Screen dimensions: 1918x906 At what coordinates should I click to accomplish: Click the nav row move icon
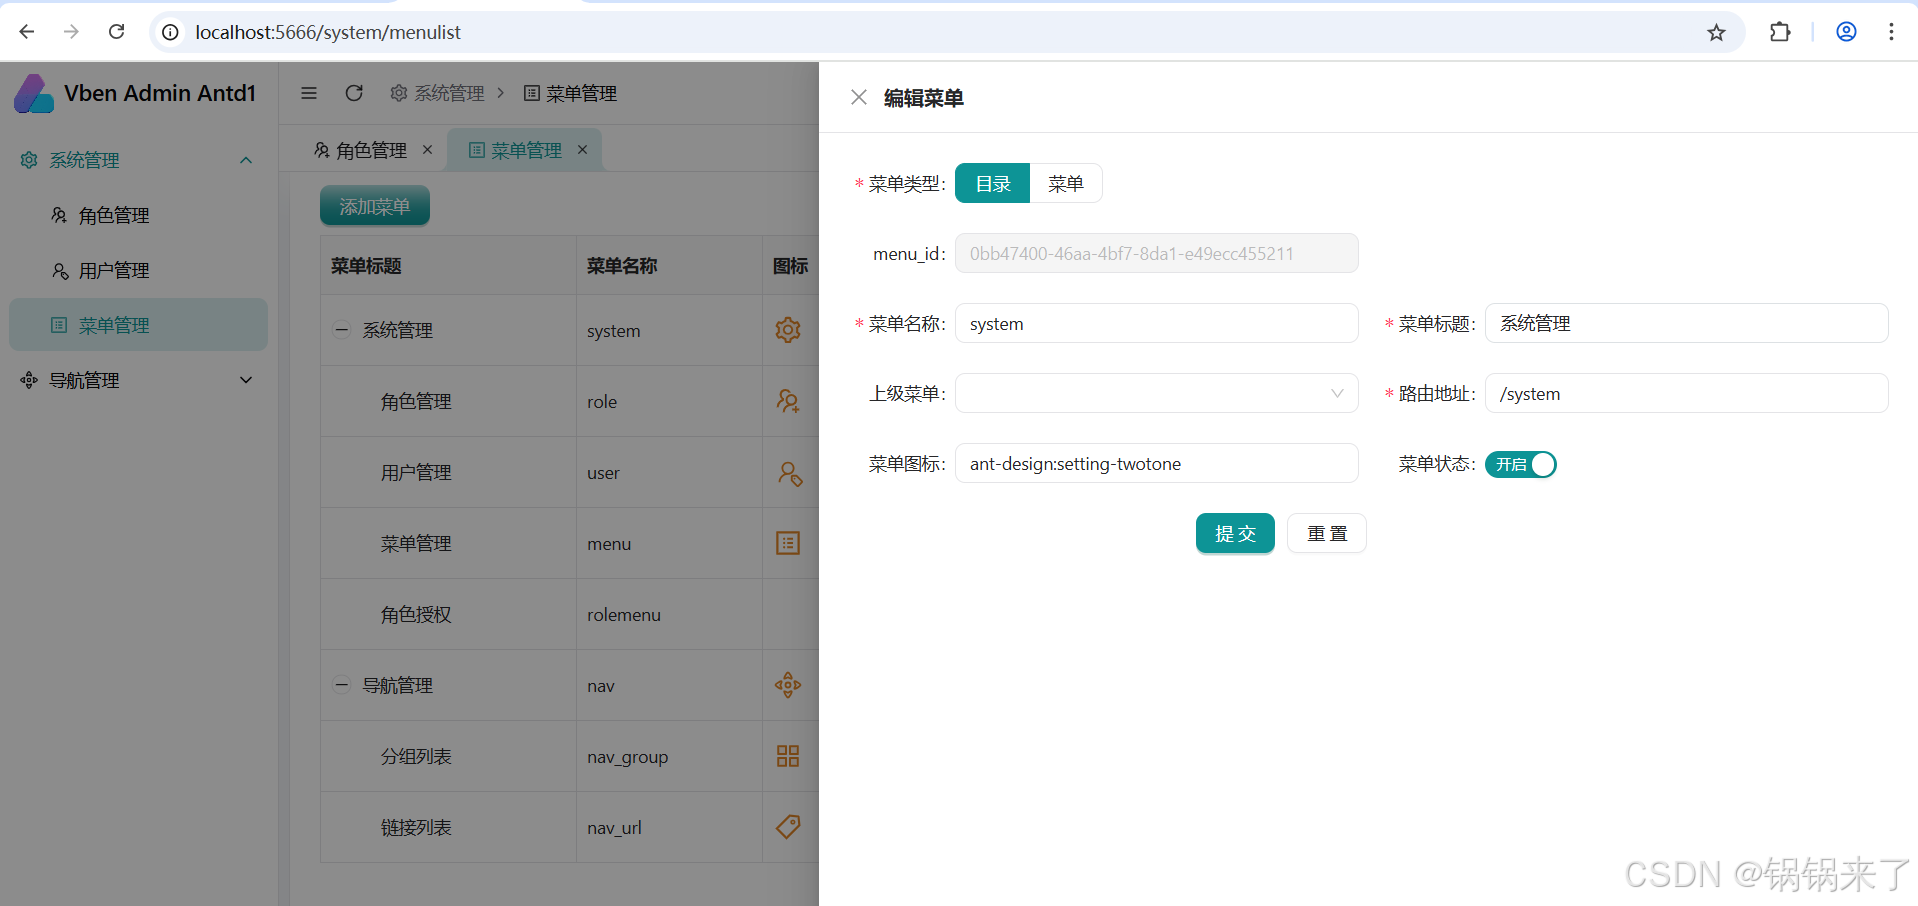(788, 685)
